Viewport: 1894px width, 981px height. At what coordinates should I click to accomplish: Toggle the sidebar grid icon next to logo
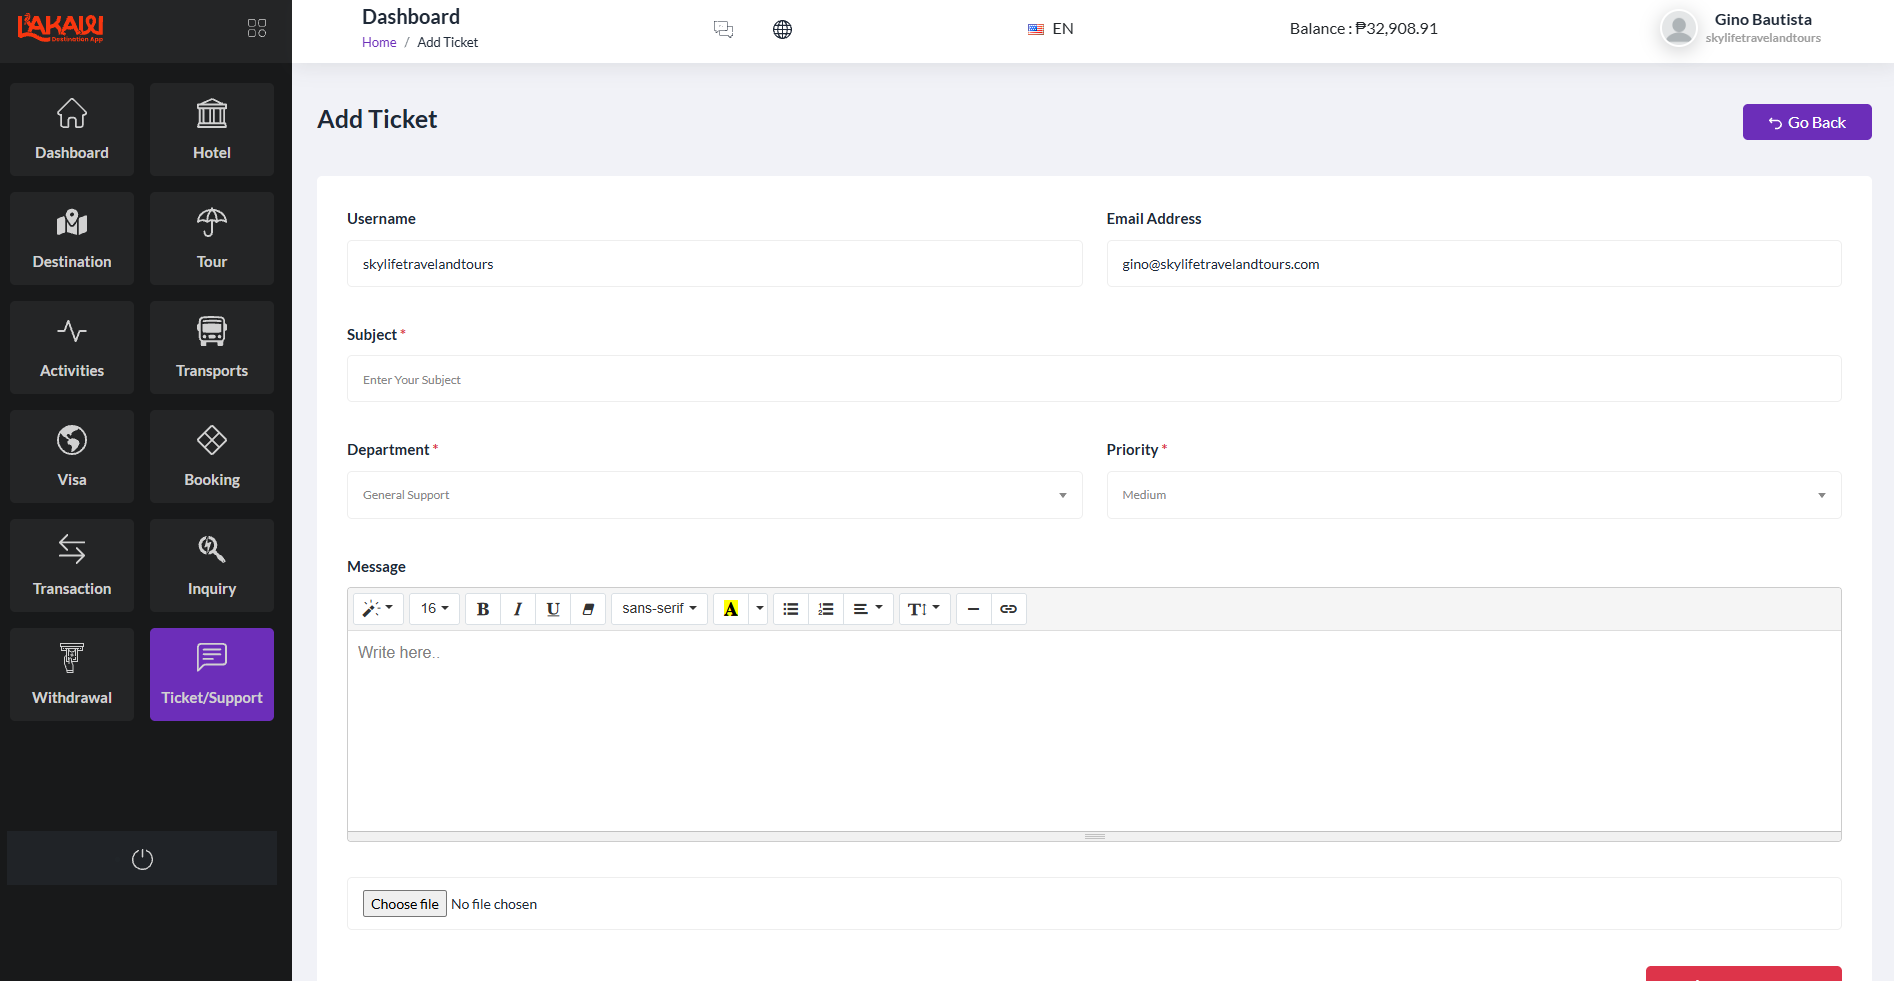(257, 28)
